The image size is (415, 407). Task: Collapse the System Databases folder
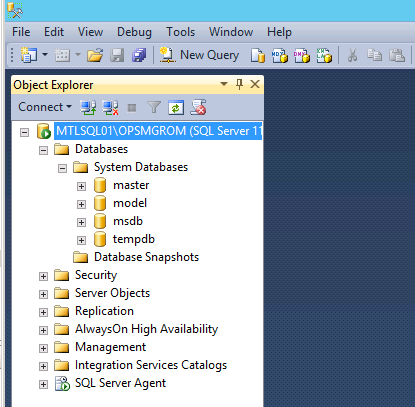pos(62,168)
